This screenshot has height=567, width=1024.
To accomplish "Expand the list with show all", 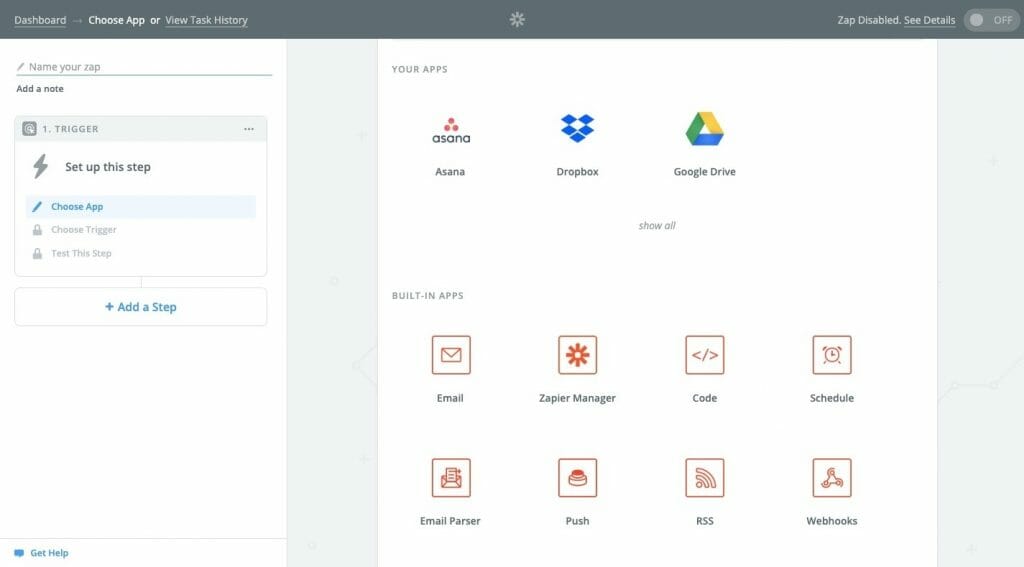I will (x=657, y=225).
